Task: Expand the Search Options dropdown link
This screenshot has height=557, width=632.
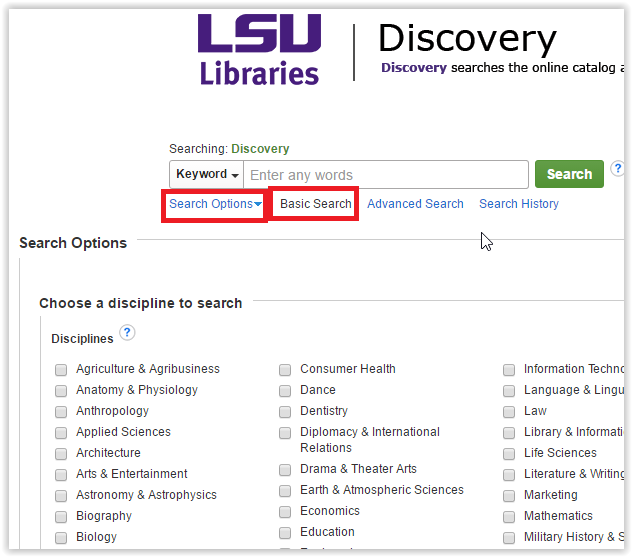Action: click(215, 204)
